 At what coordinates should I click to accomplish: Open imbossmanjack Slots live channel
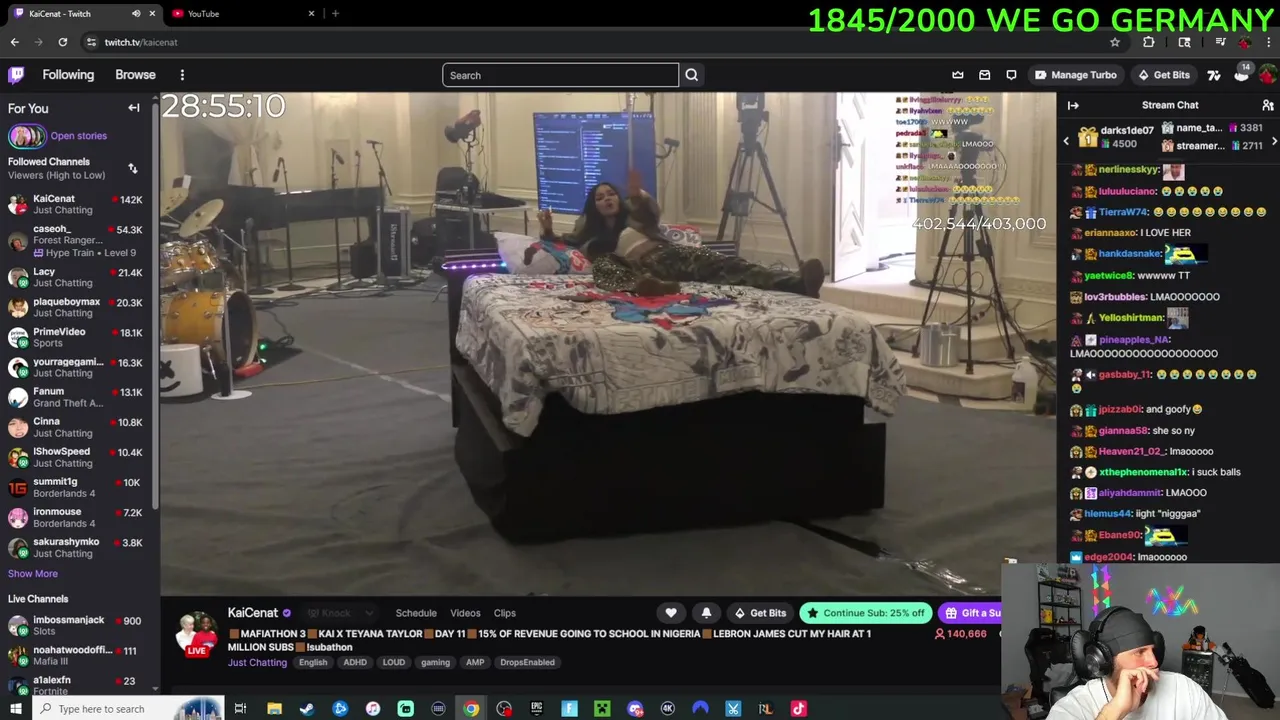[x=76, y=626]
